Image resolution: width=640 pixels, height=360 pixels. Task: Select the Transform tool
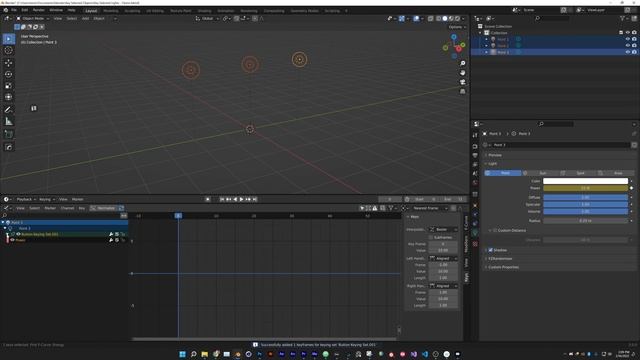pyautogui.click(x=9, y=97)
